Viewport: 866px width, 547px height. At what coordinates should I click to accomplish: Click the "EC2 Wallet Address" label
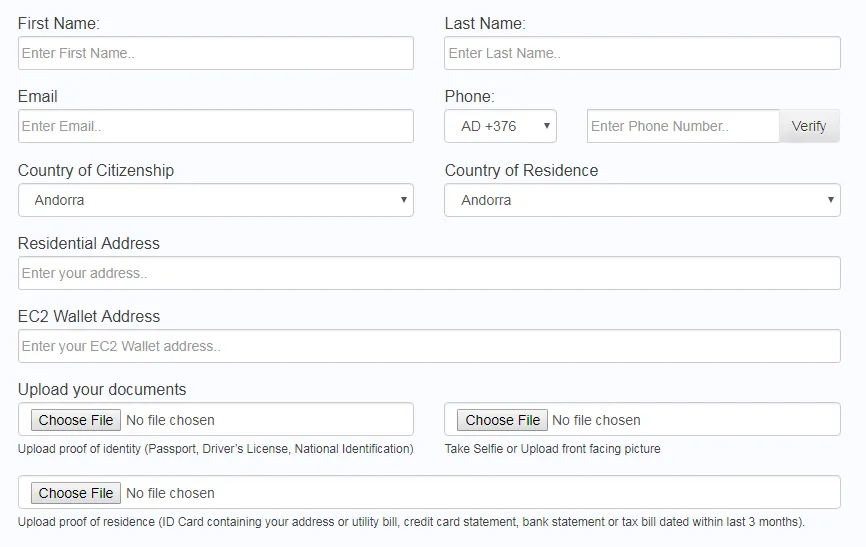click(89, 316)
